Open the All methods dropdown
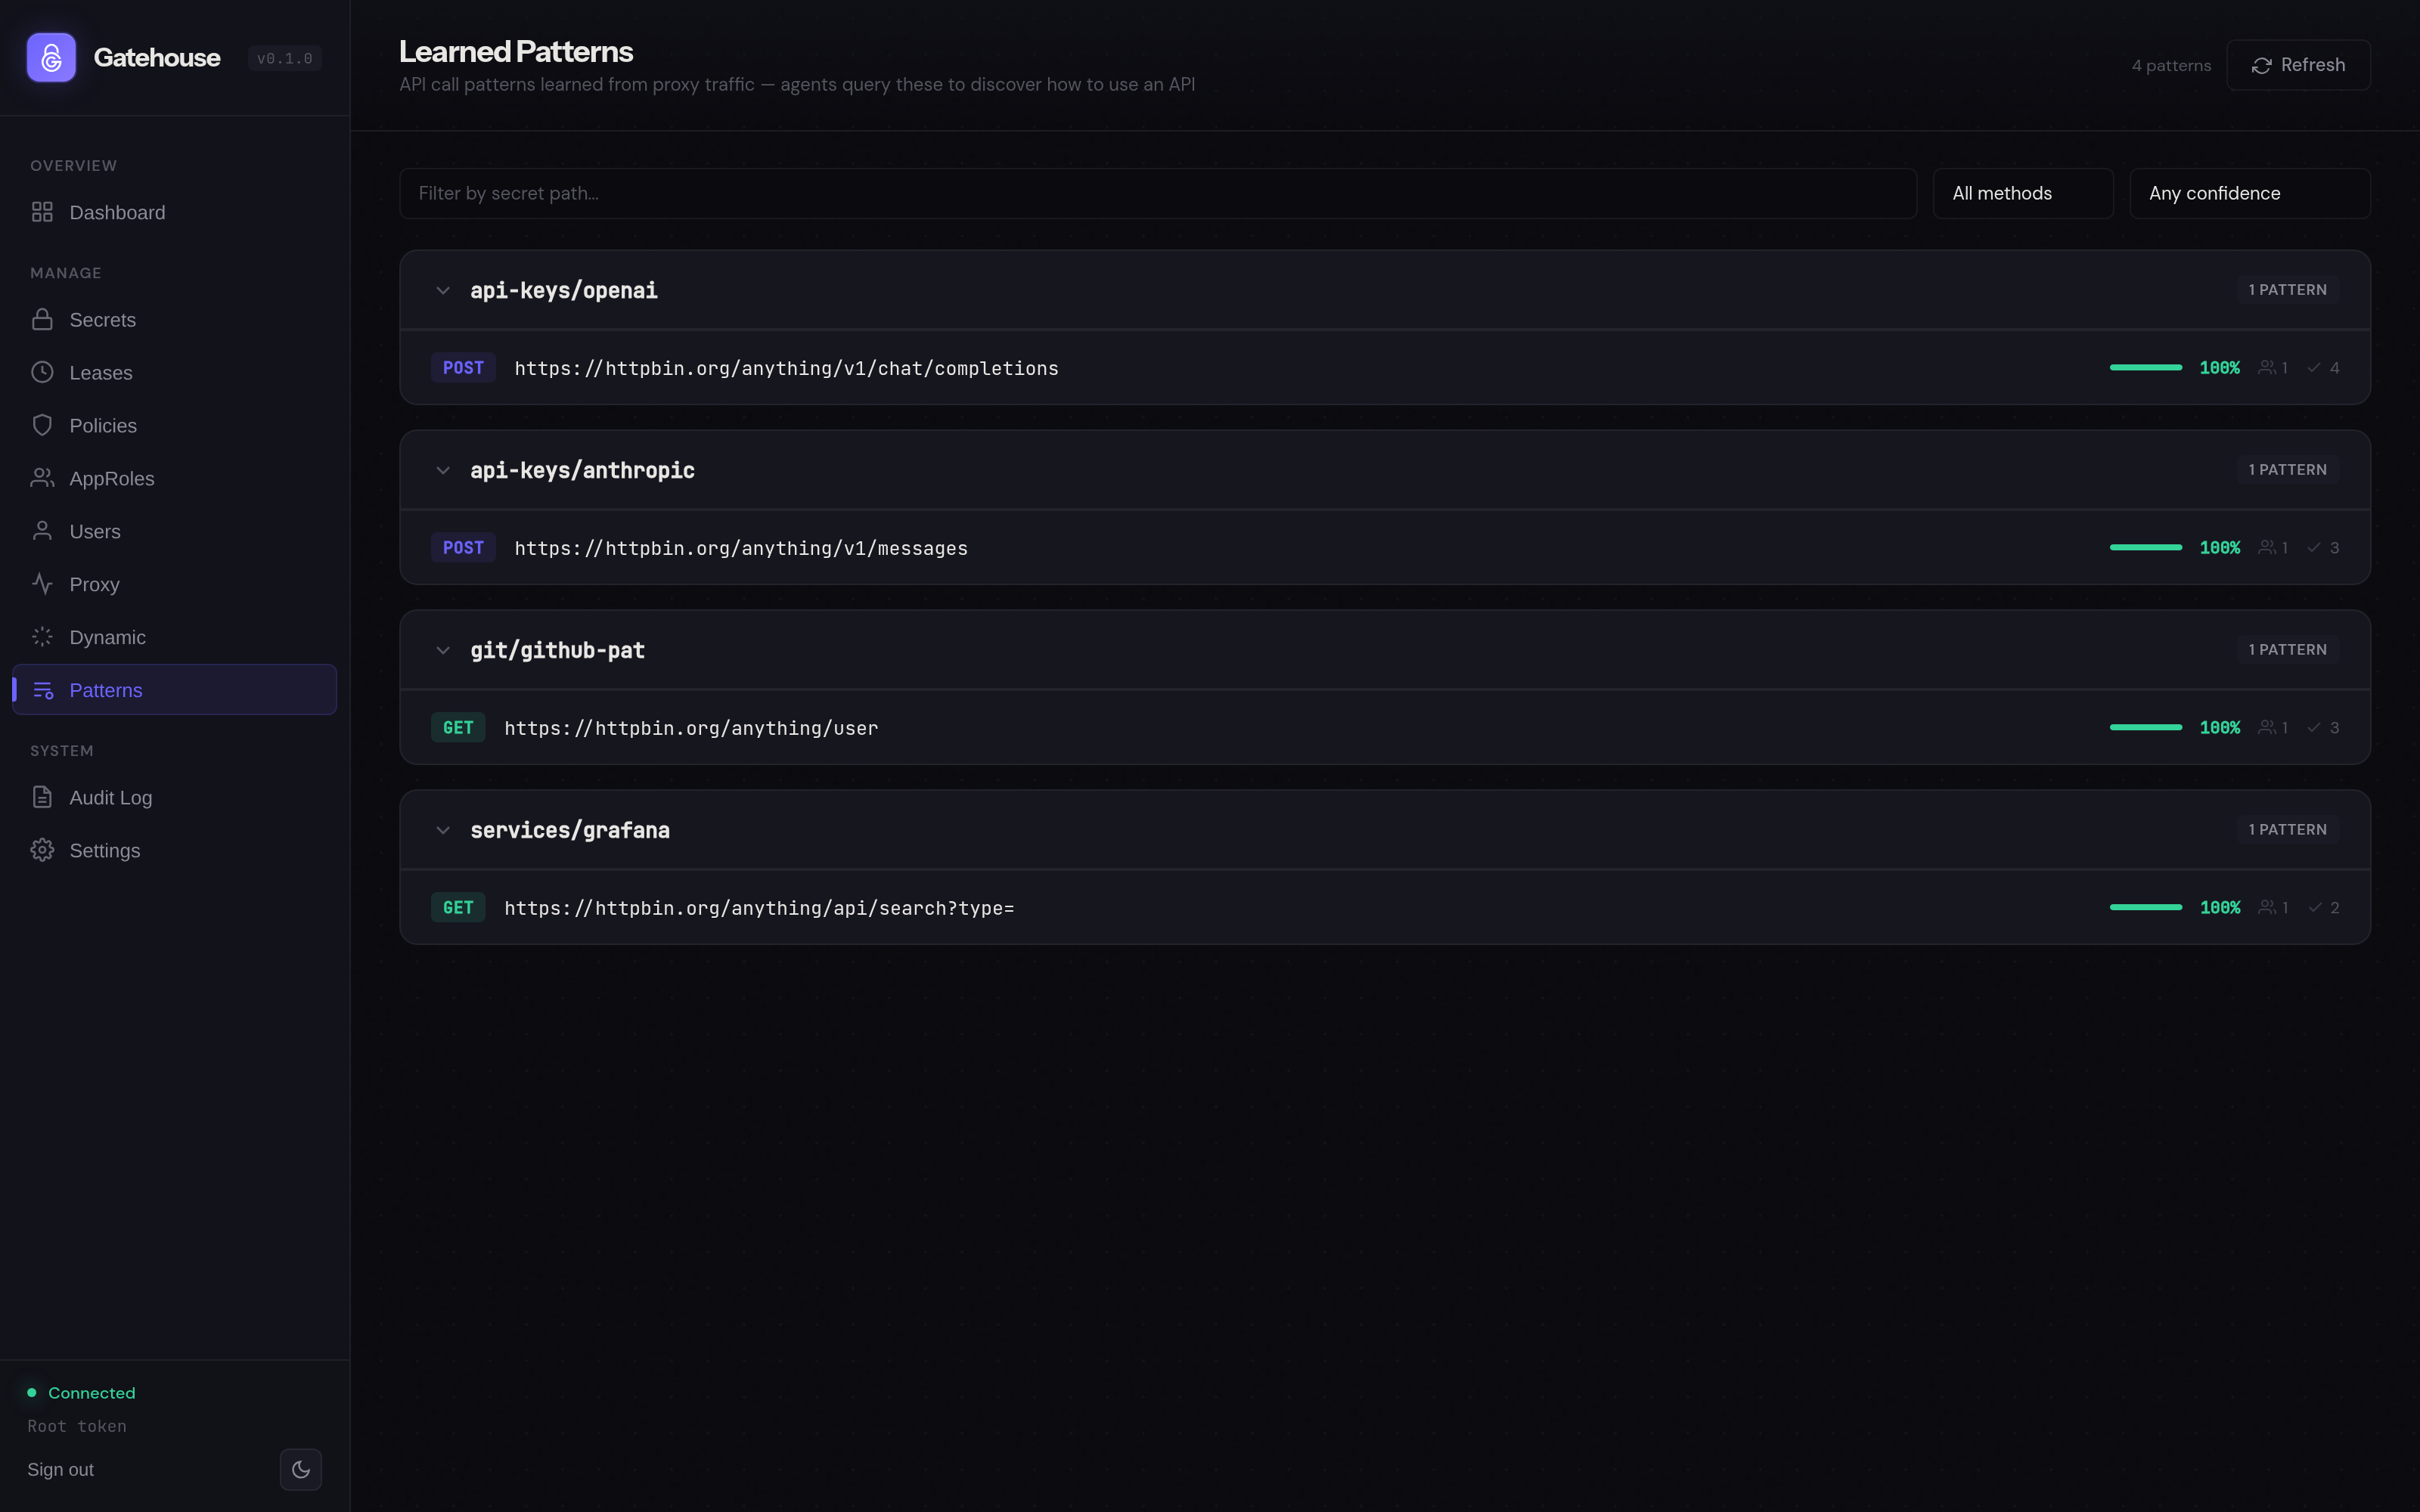Screen dimensions: 2420x1512 2022,194
